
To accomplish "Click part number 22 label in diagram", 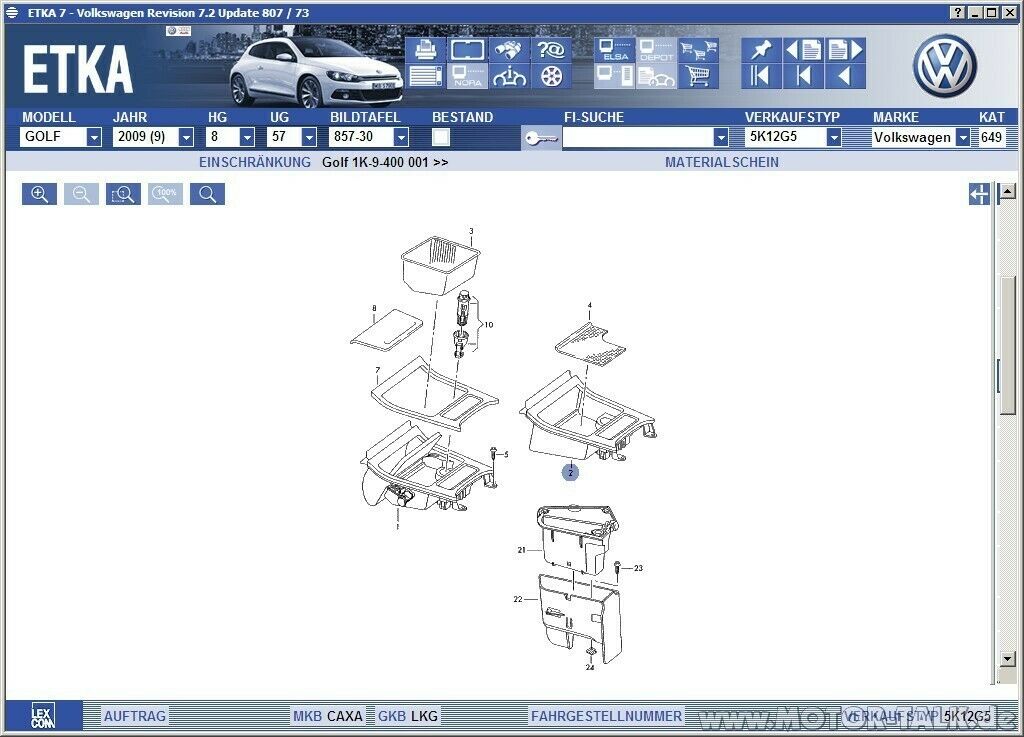I will tap(518, 599).
